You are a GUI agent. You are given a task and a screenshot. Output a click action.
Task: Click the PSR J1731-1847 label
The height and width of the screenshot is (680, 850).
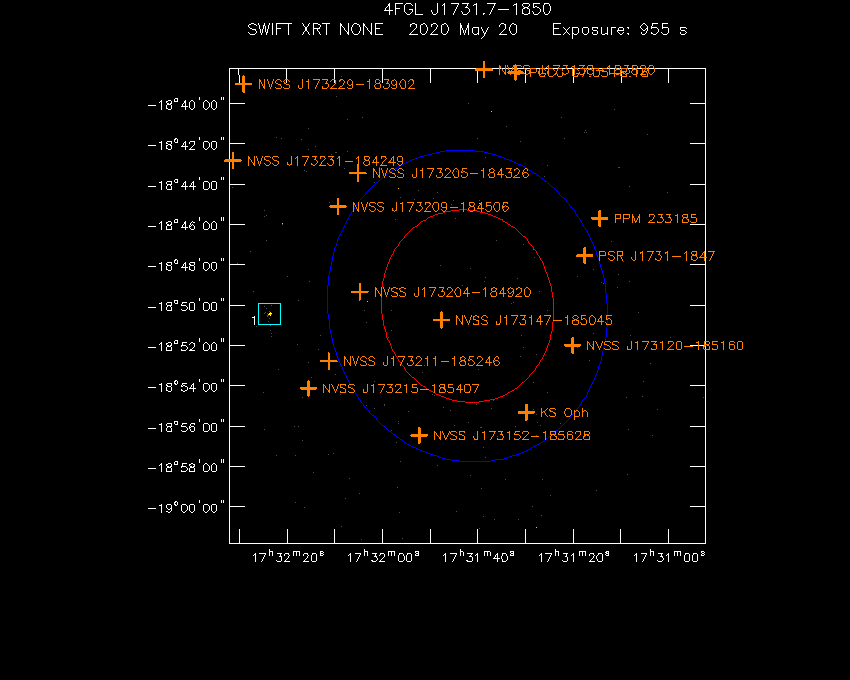click(656, 256)
